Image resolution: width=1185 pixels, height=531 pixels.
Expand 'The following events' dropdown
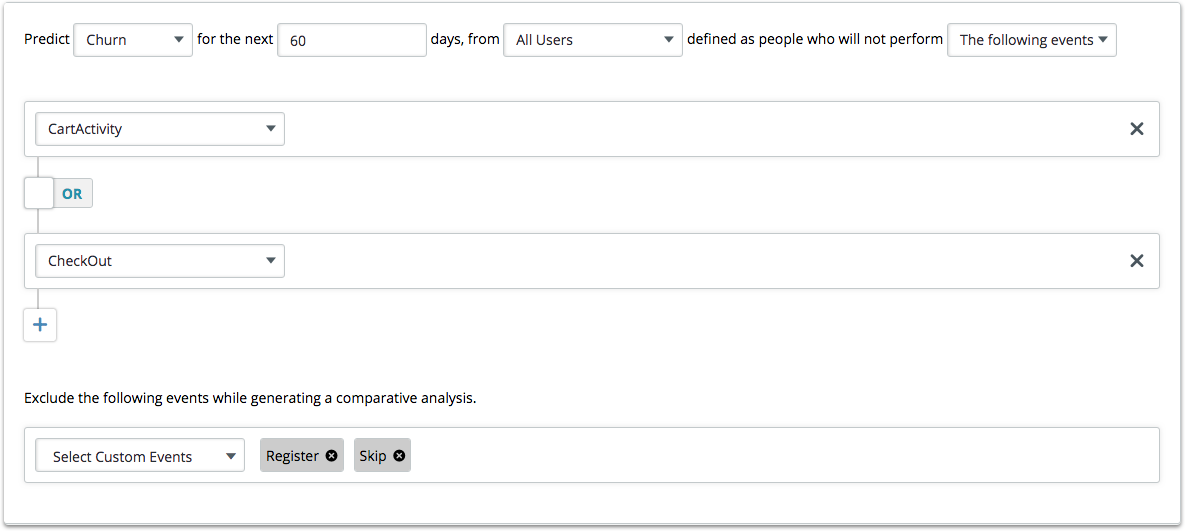click(x=1031, y=40)
